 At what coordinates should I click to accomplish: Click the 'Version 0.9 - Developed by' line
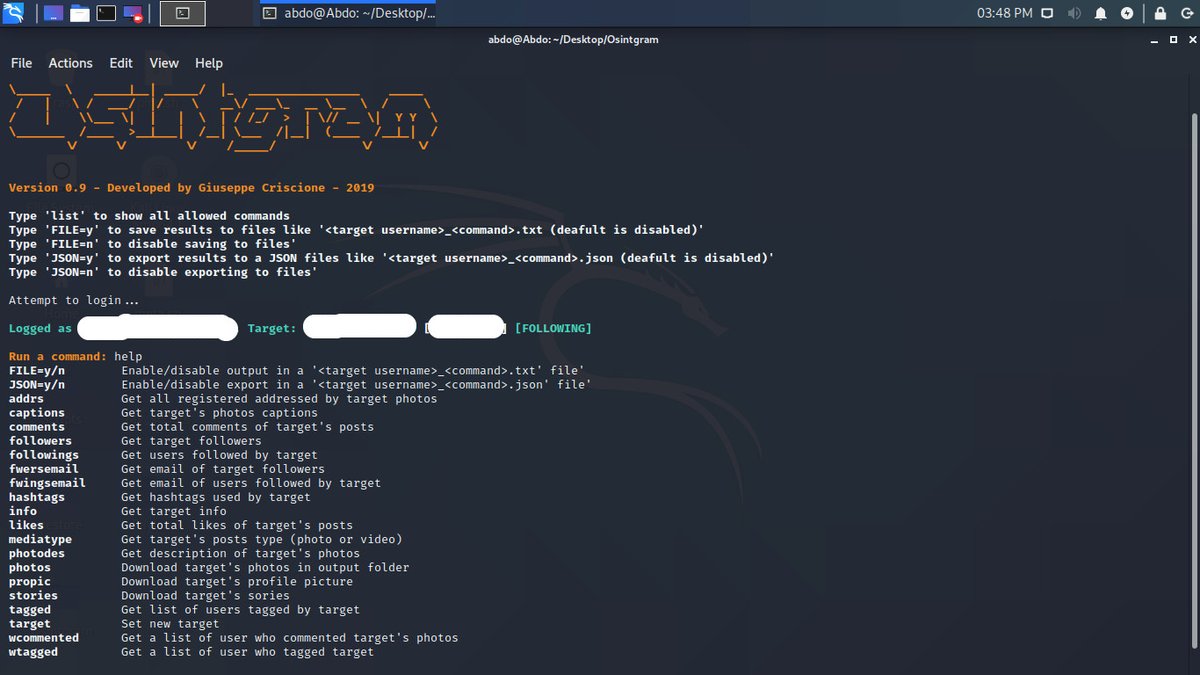[192, 188]
